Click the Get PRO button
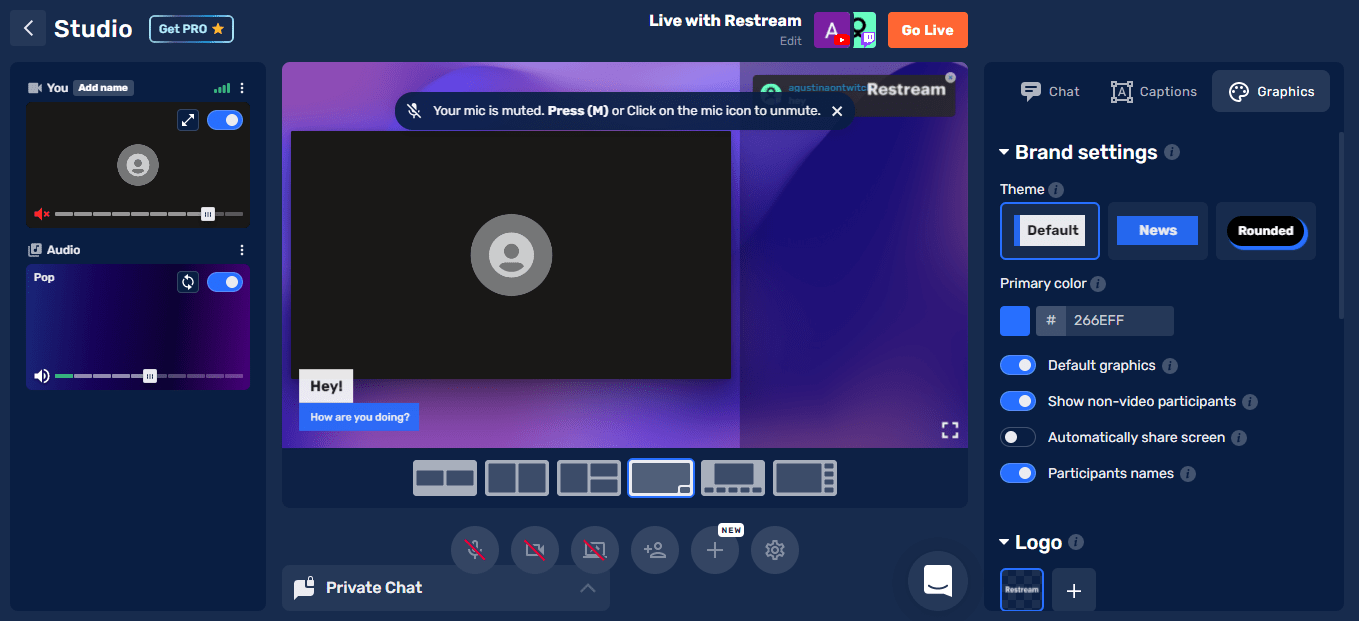Screen dimensions: 1359x621 191,29
